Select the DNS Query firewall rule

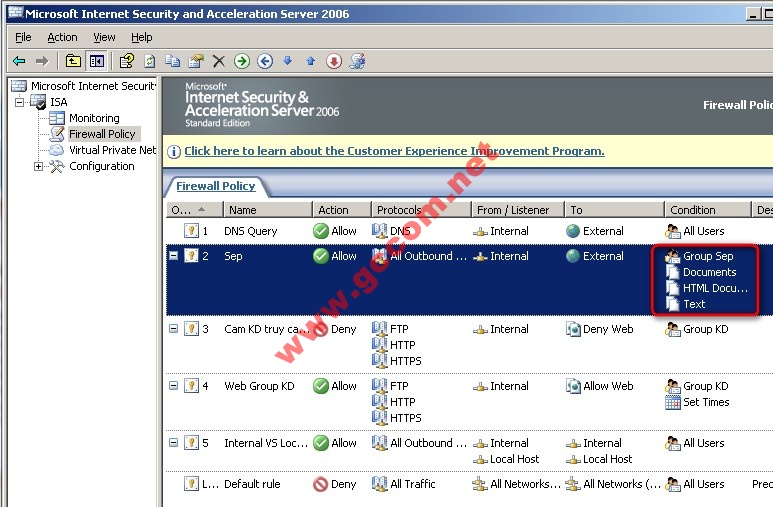(x=251, y=231)
